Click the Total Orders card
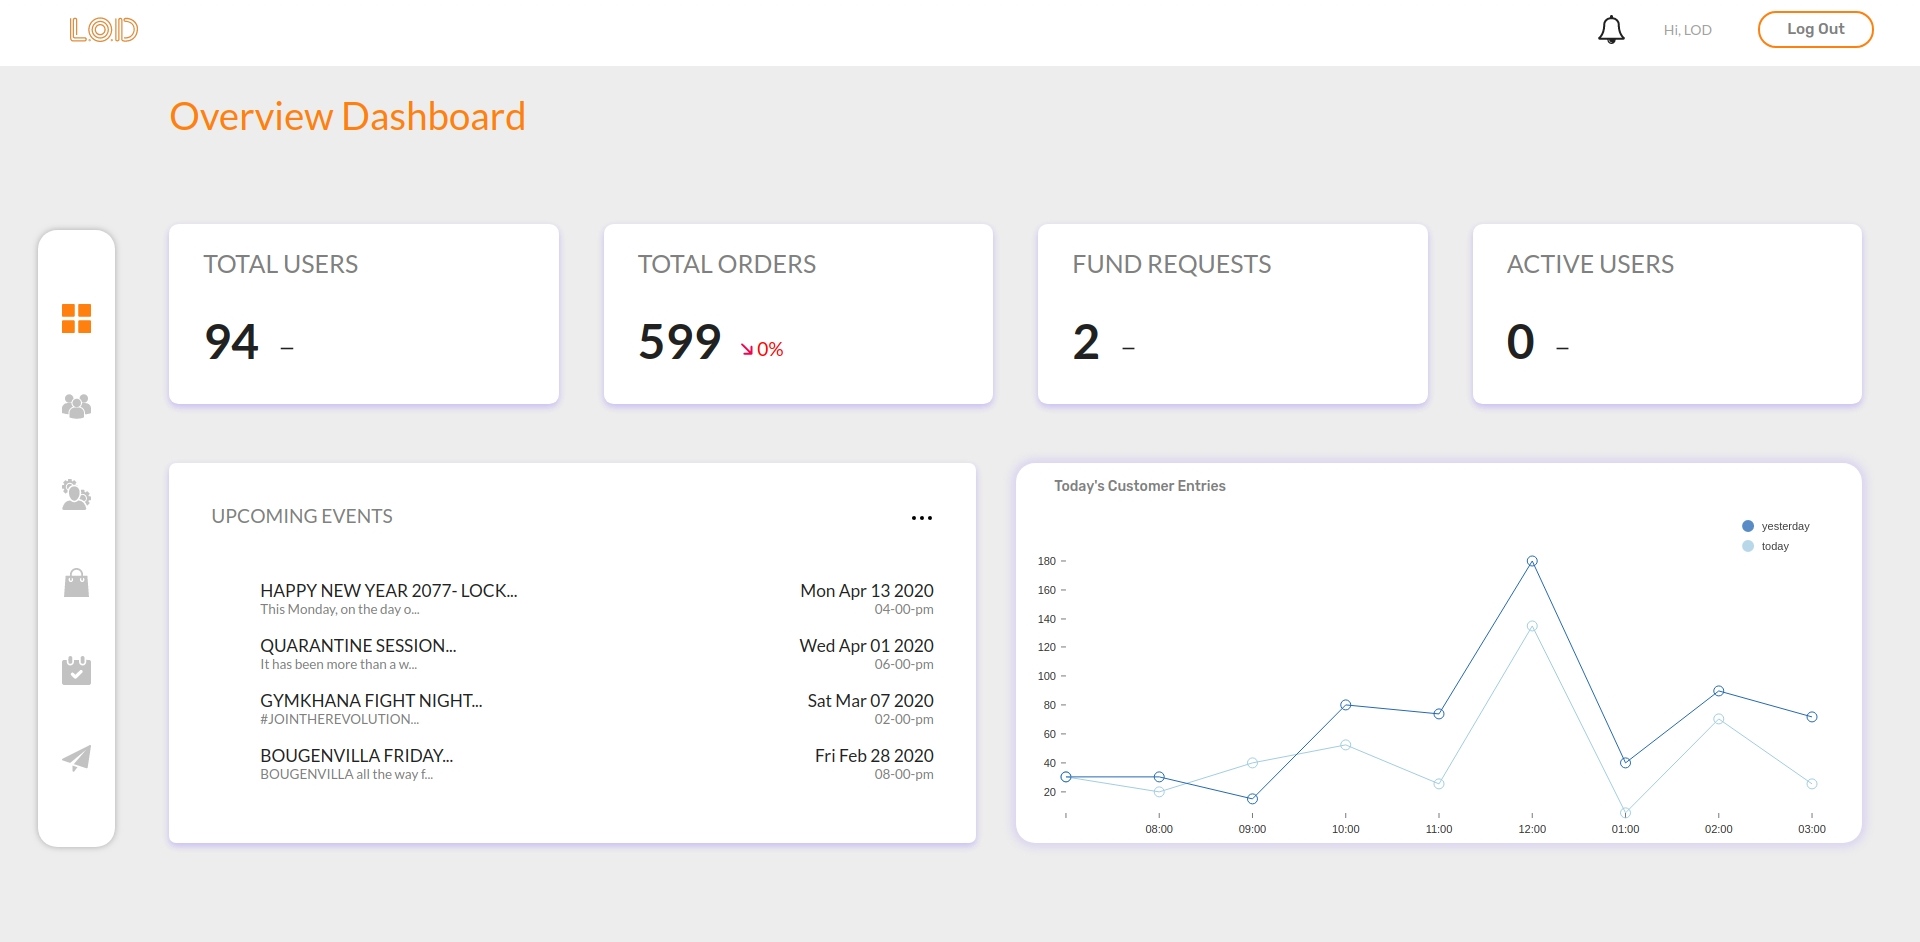1920x942 pixels. tap(798, 314)
